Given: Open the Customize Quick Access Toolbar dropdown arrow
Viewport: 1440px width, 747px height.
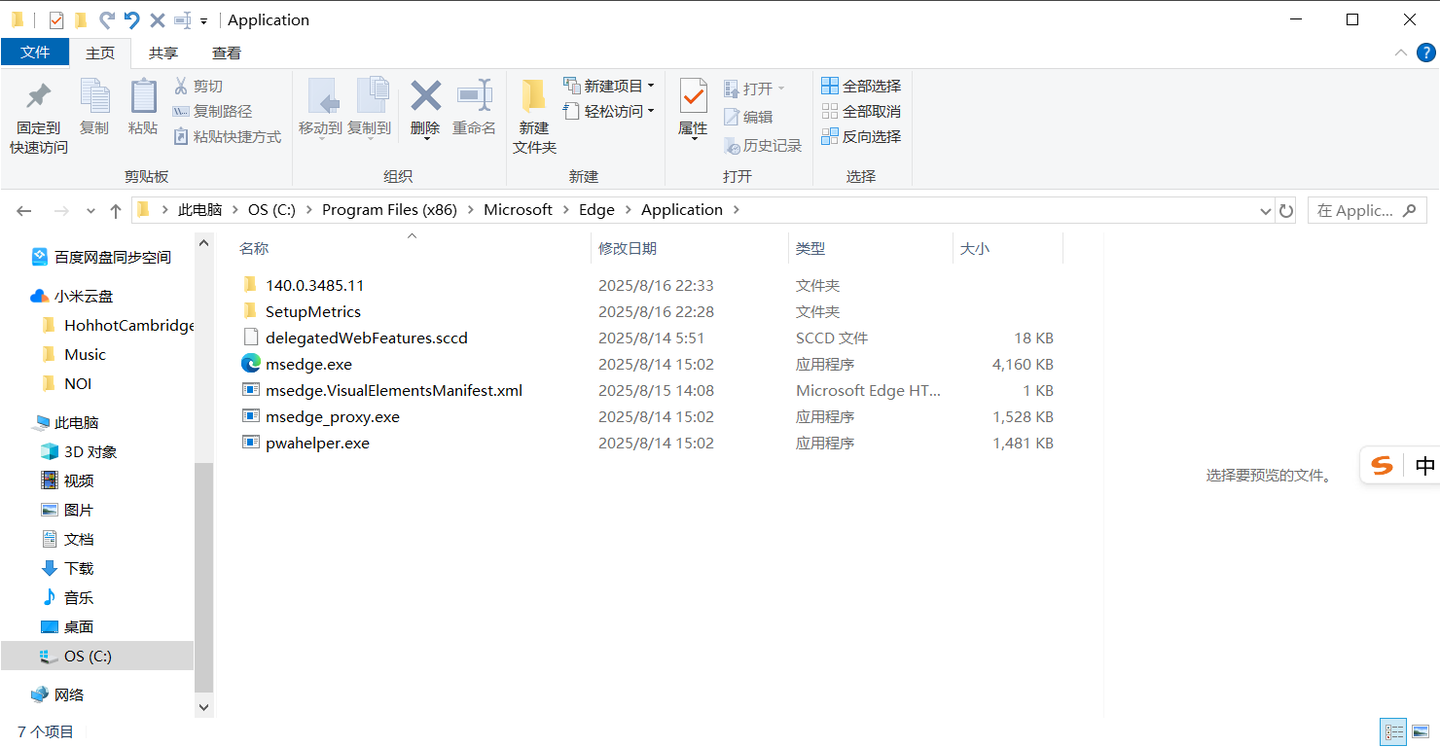Looking at the screenshot, I should click(x=204, y=21).
